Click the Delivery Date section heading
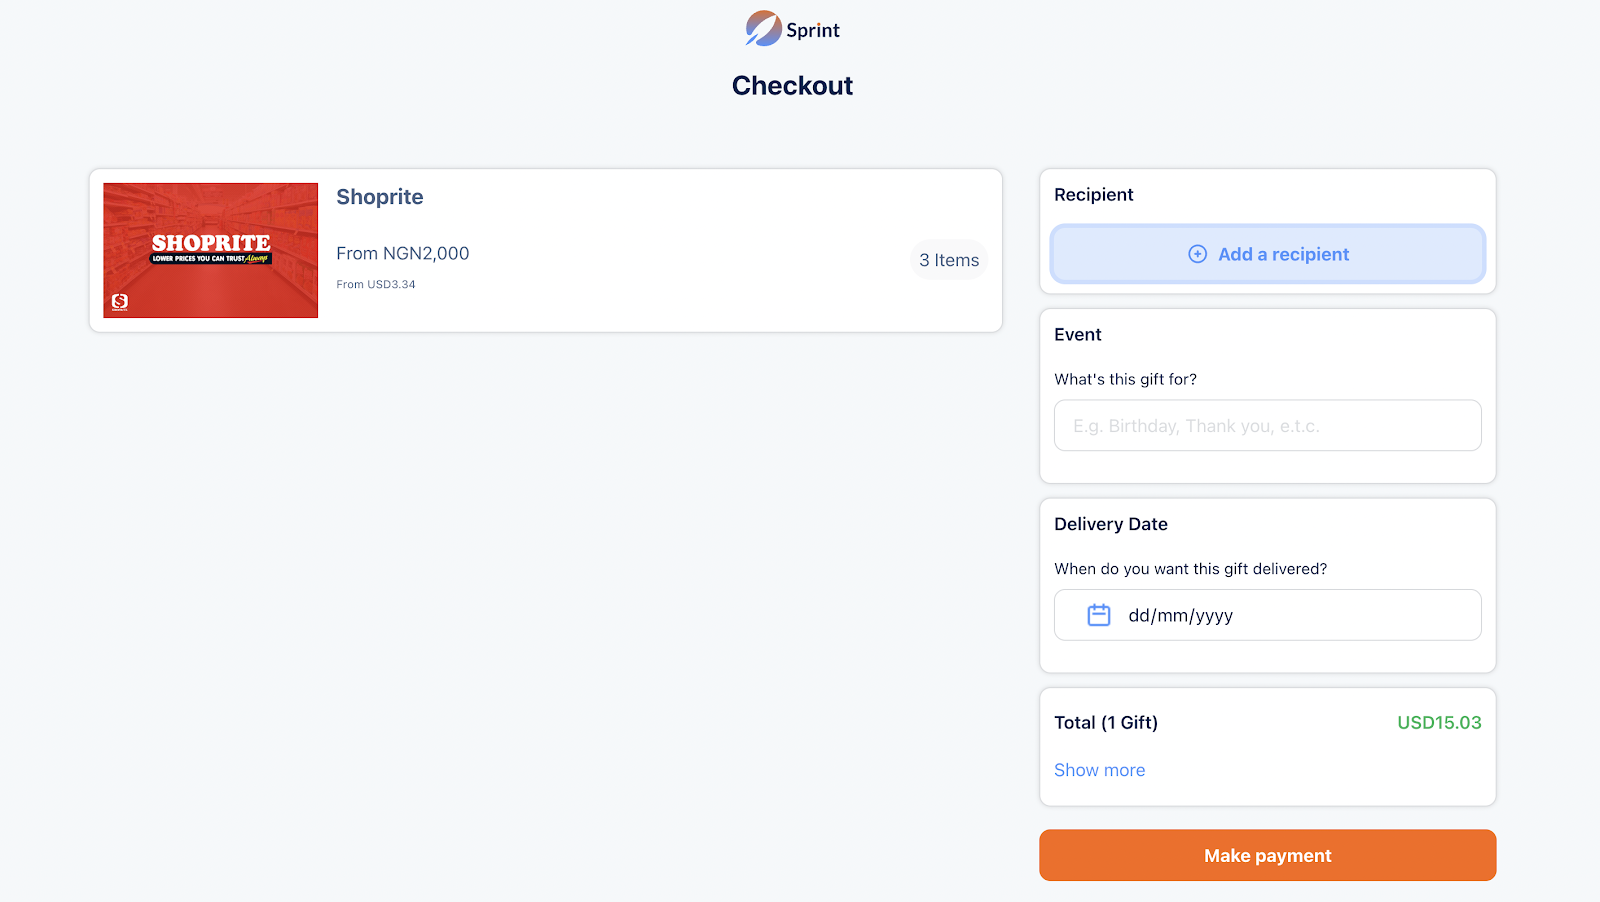Viewport: 1600px width, 902px height. (x=1110, y=524)
